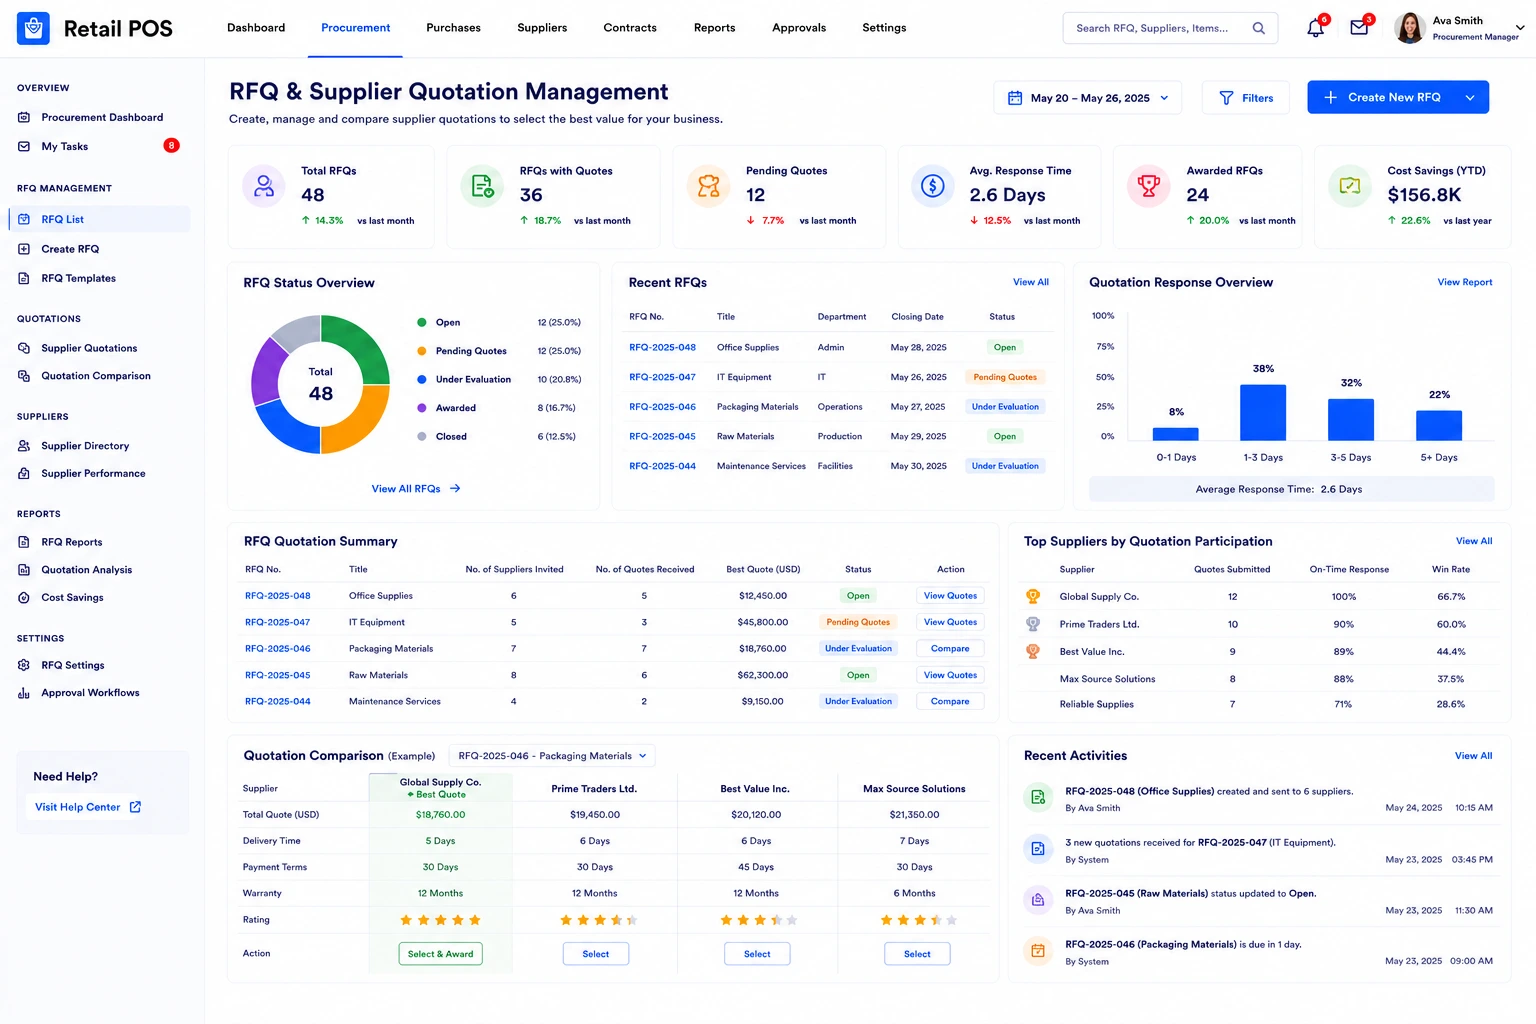Open the notifications bell icon

click(1315, 28)
